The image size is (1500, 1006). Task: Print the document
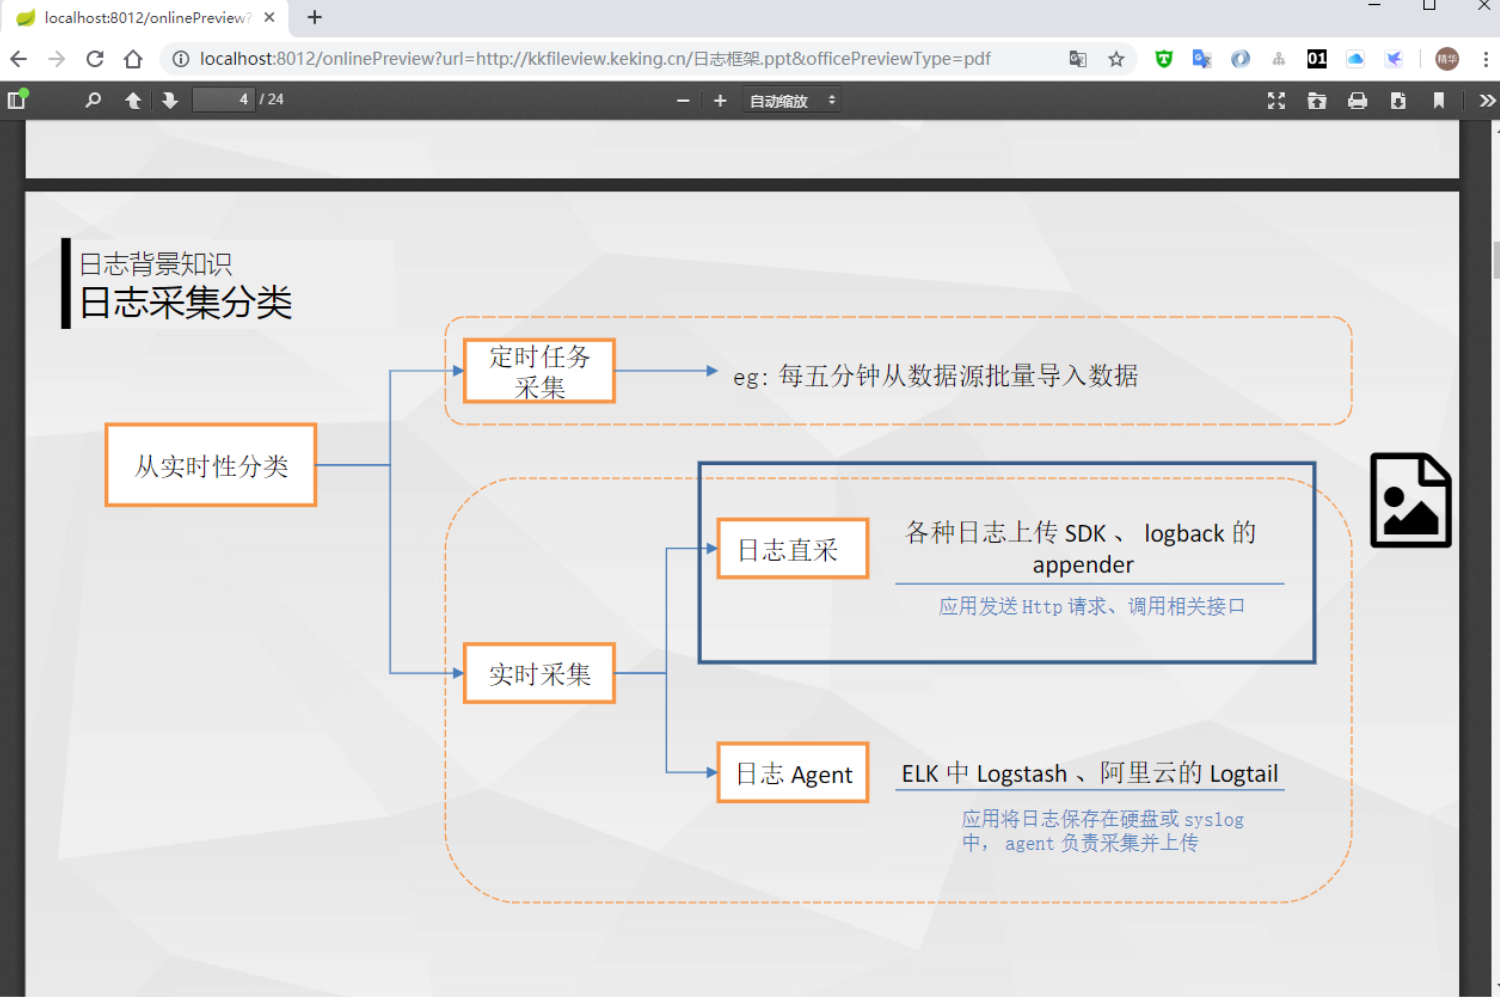click(x=1357, y=100)
